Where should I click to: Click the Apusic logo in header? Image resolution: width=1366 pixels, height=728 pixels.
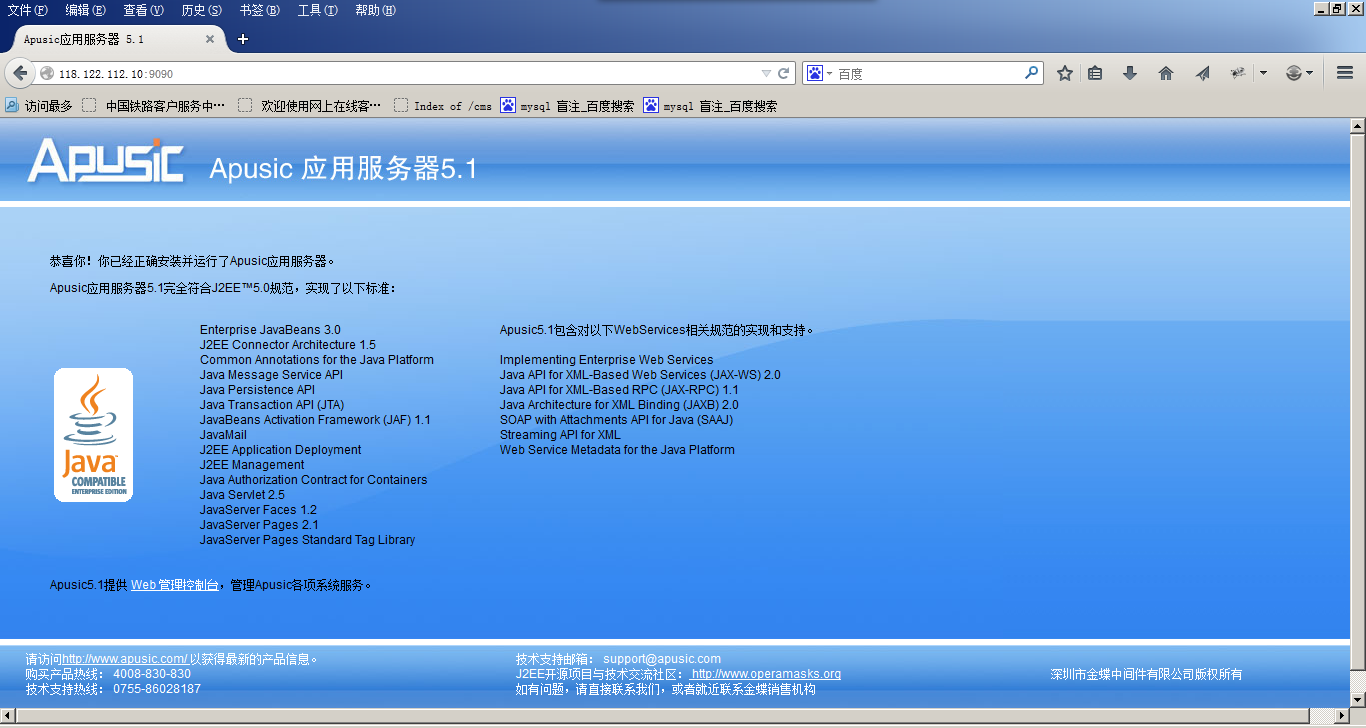point(105,160)
